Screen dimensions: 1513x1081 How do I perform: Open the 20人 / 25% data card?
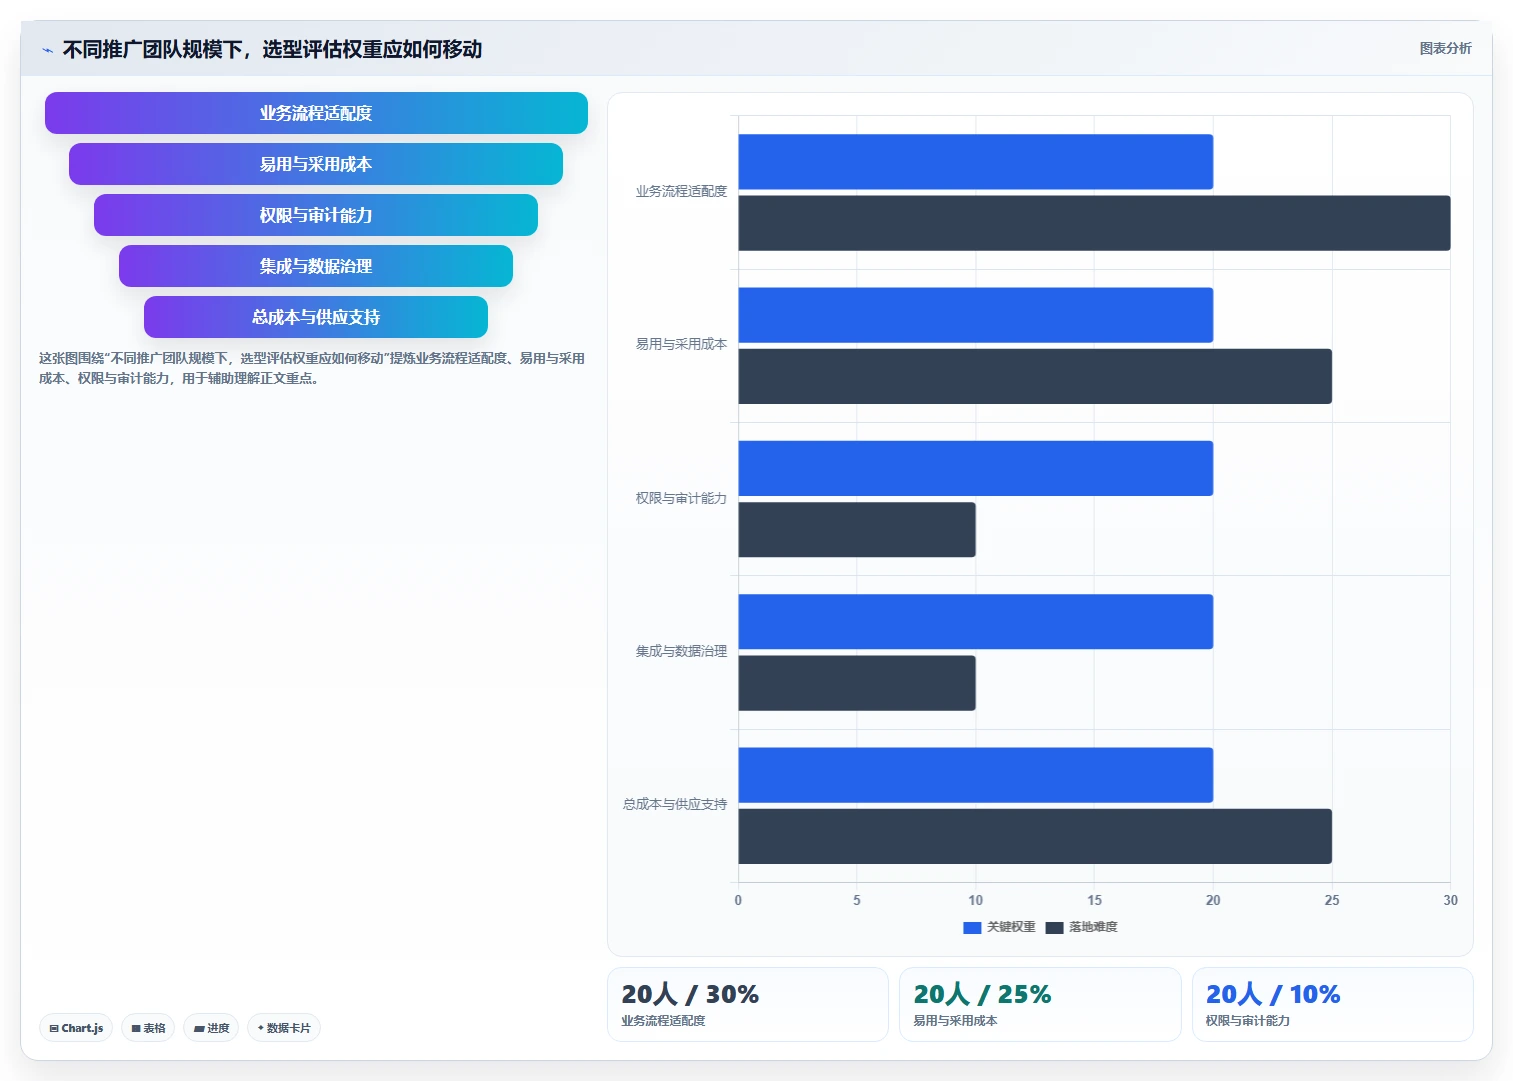click(1040, 1004)
